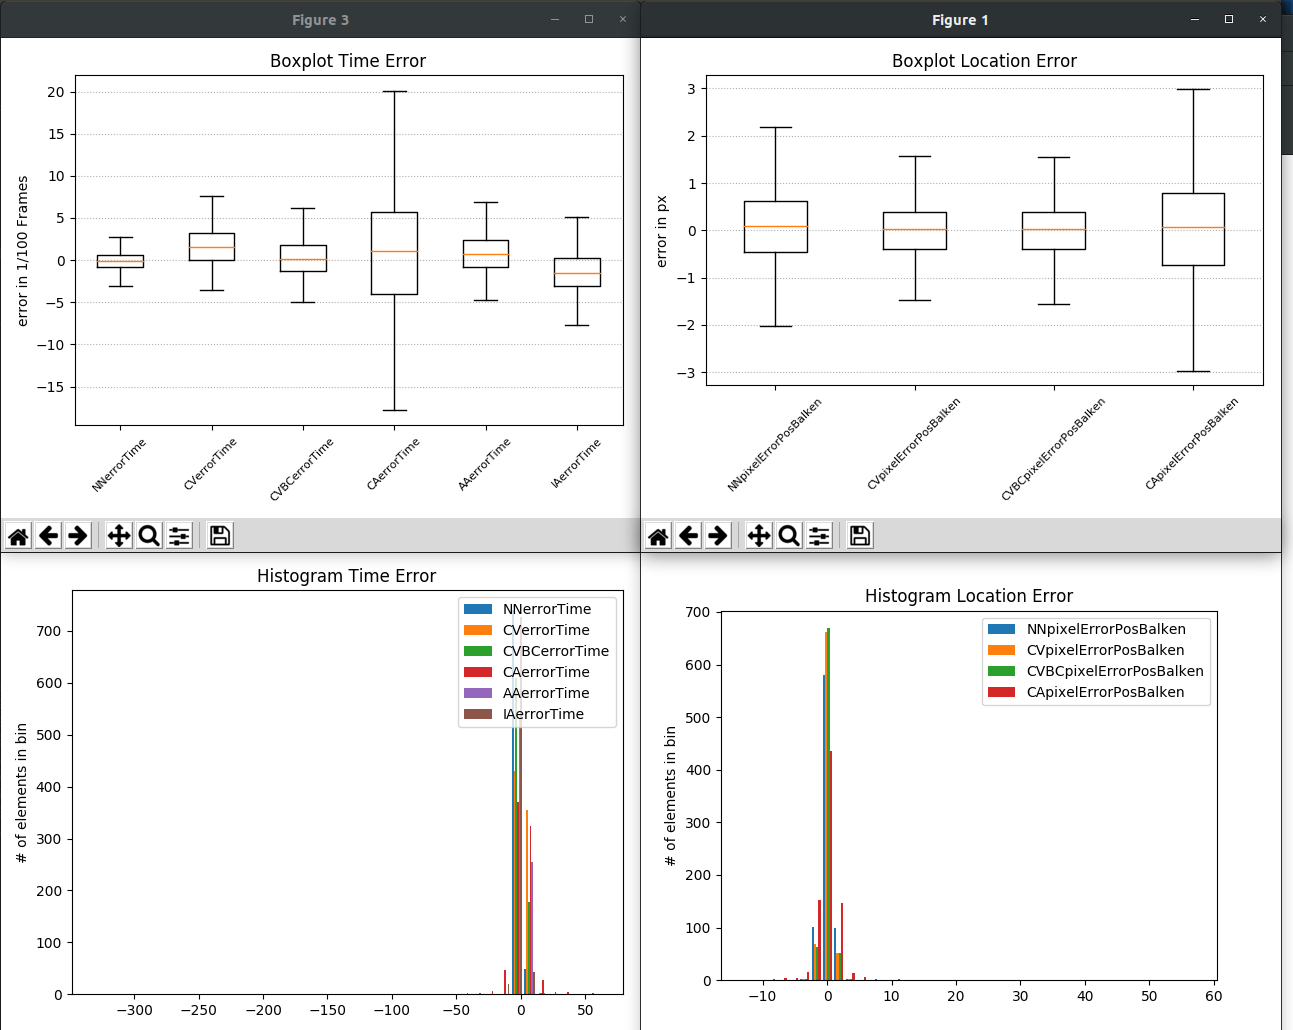Click the orange CVpixelErrorPosBalken legend swatch

(1002, 650)
